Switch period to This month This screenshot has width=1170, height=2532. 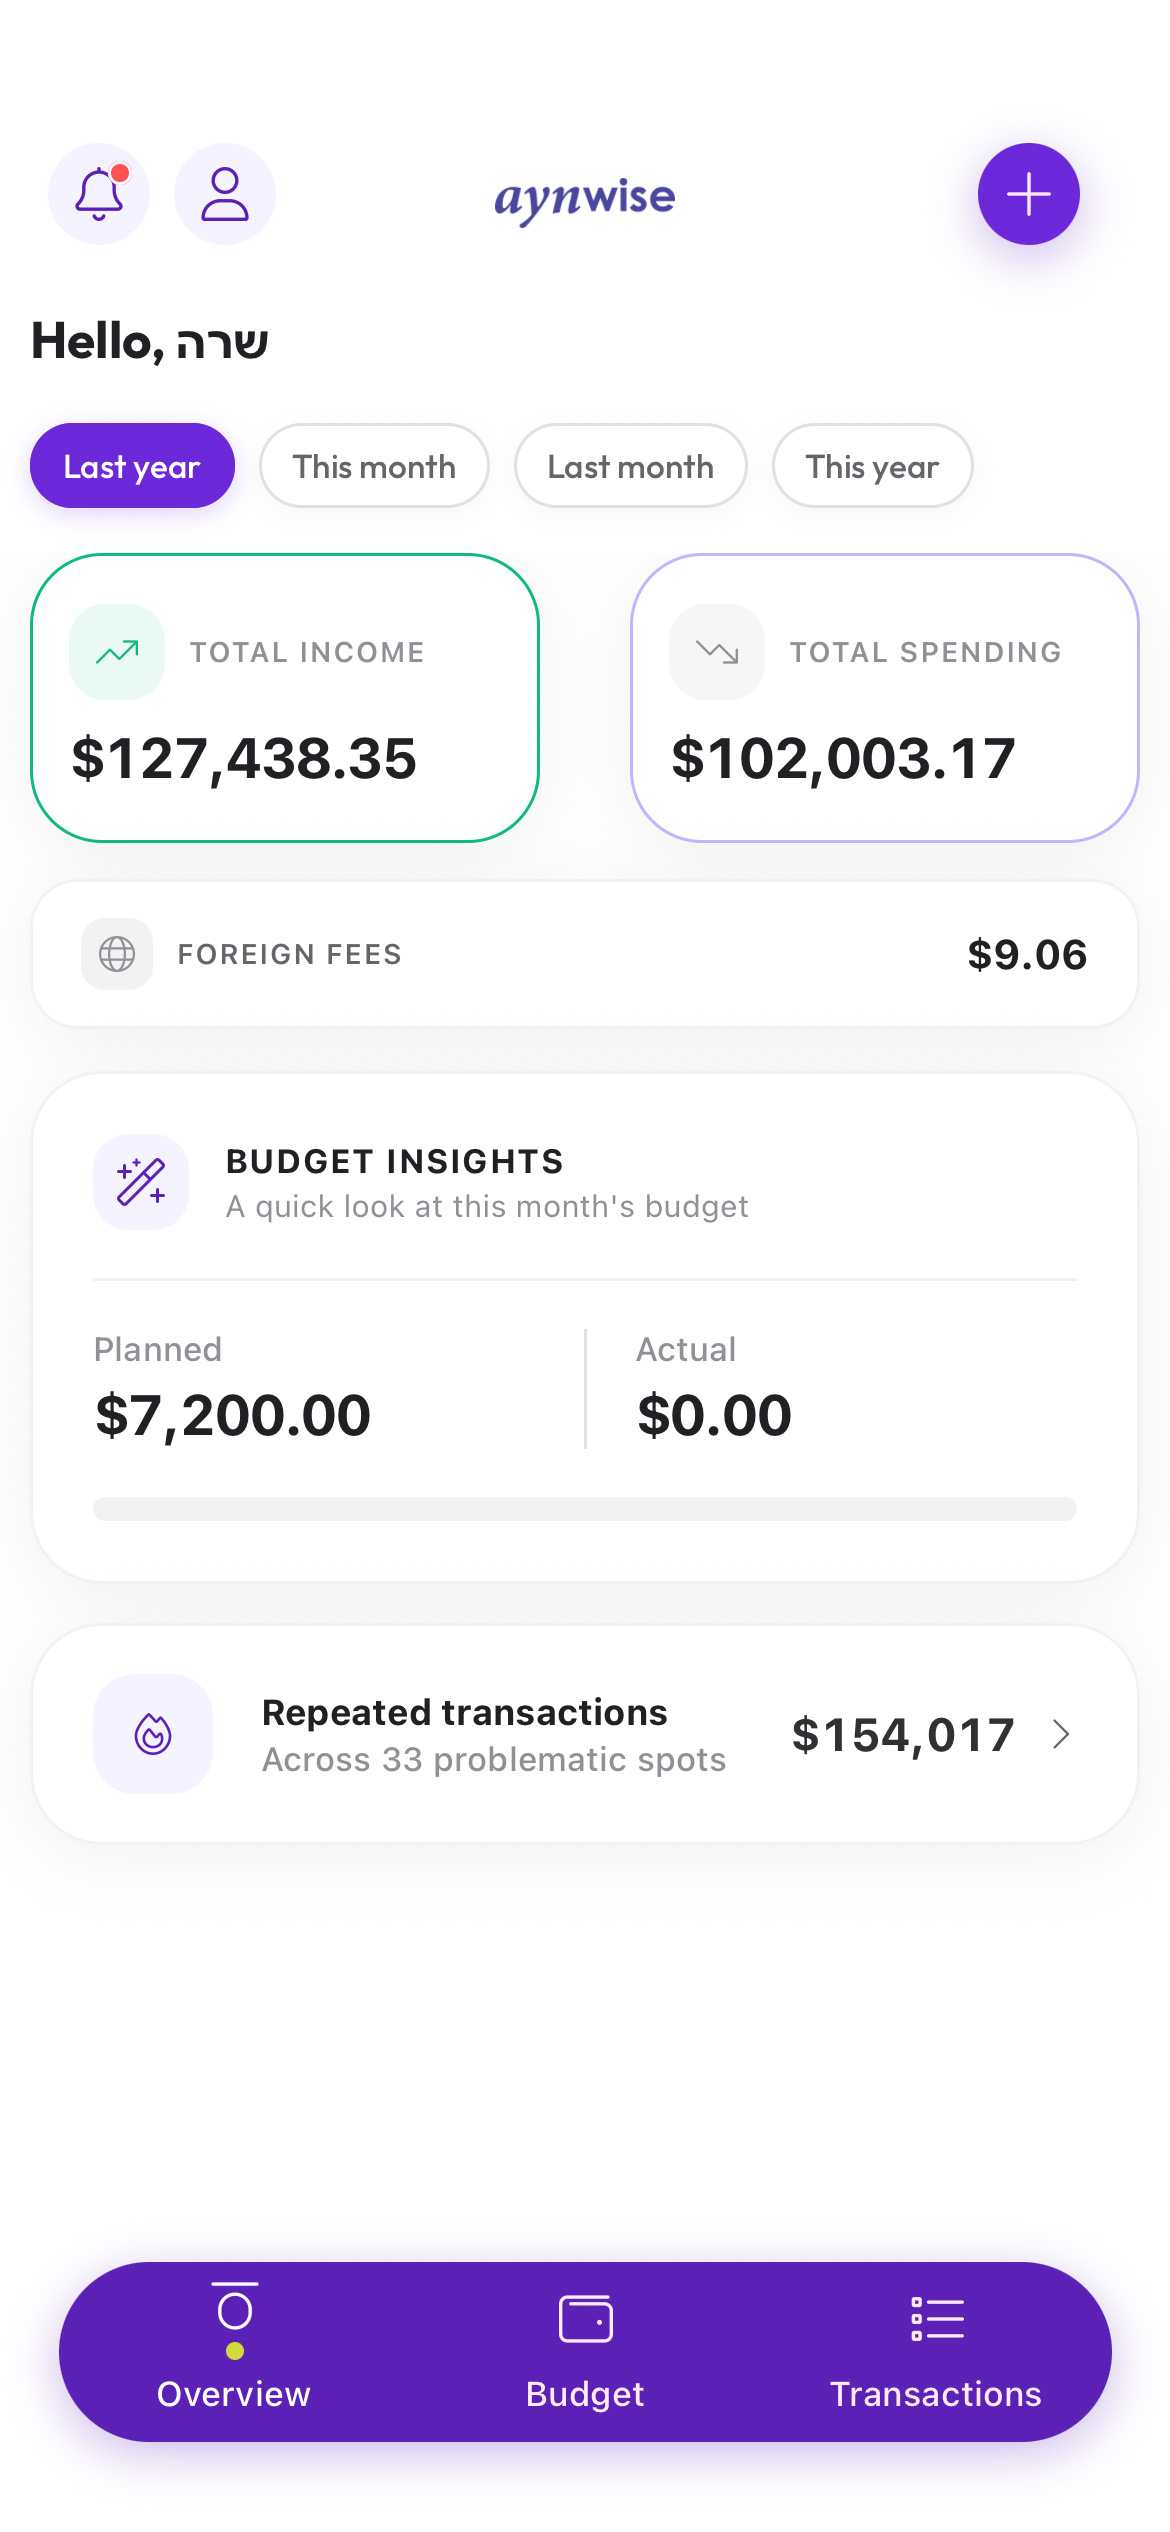(x=374, y=466)
